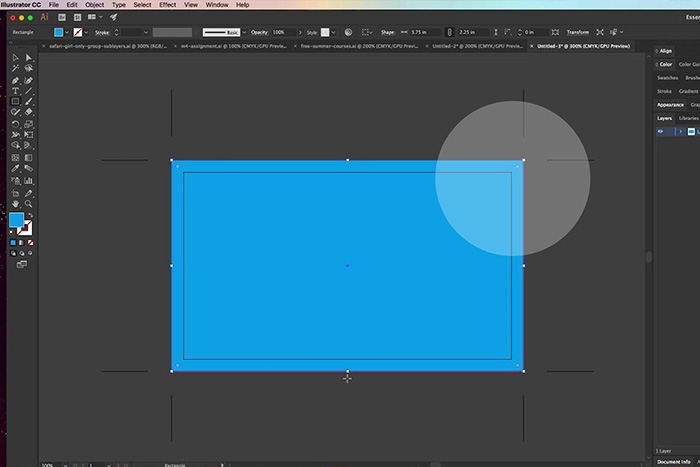
Task: Select the Blend tool
Action: pyautogui.click(x=29, y=168)
